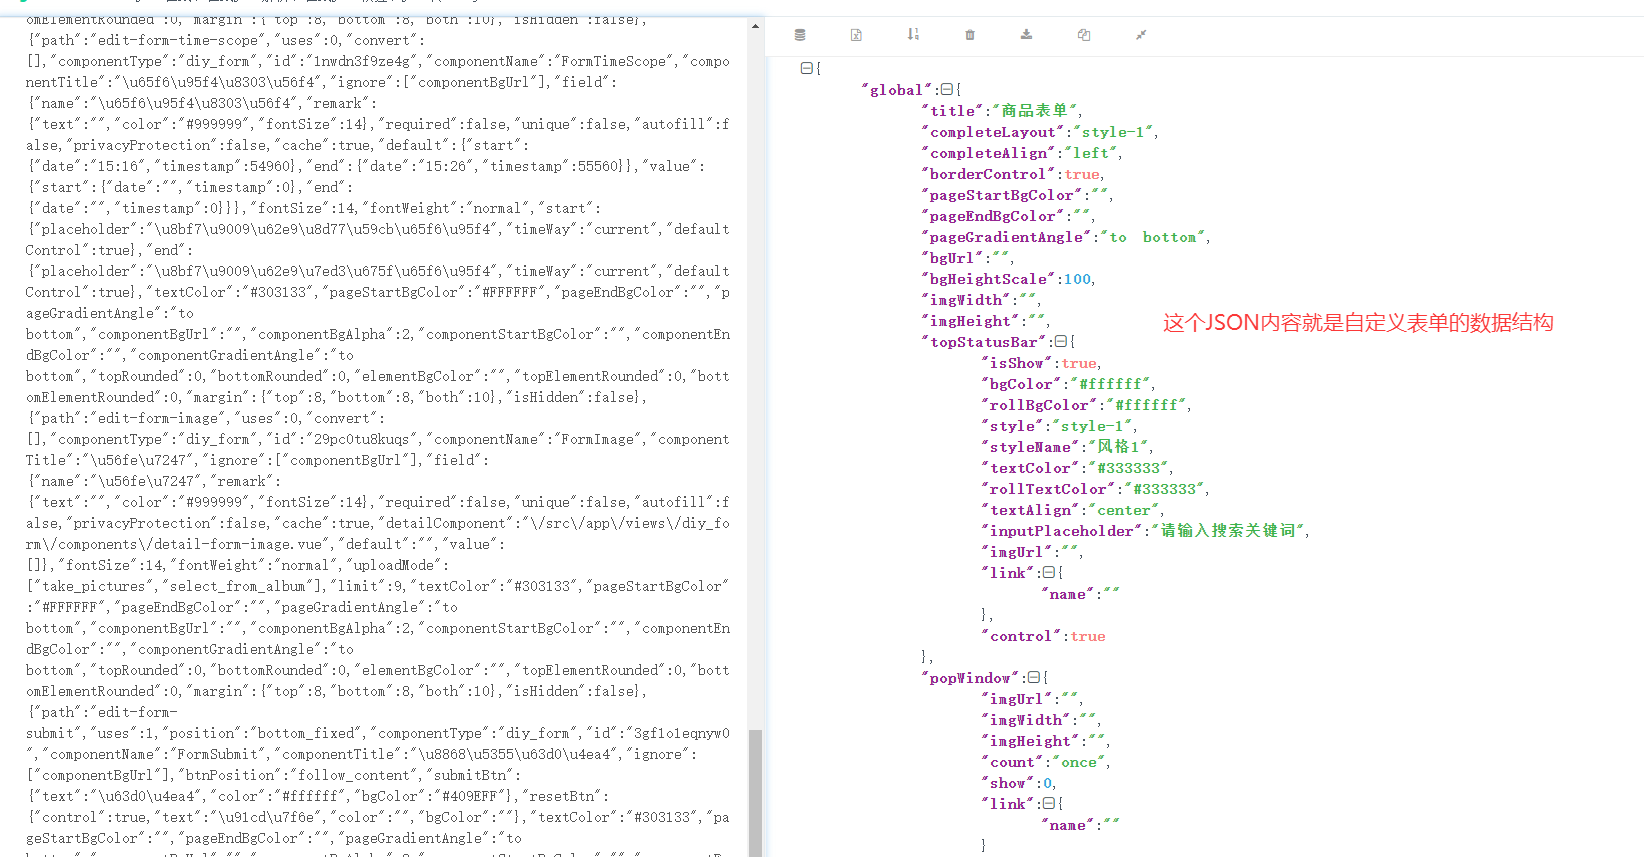Click the Excel file export icon
The image size is (1644, 857).
point(856,35)
